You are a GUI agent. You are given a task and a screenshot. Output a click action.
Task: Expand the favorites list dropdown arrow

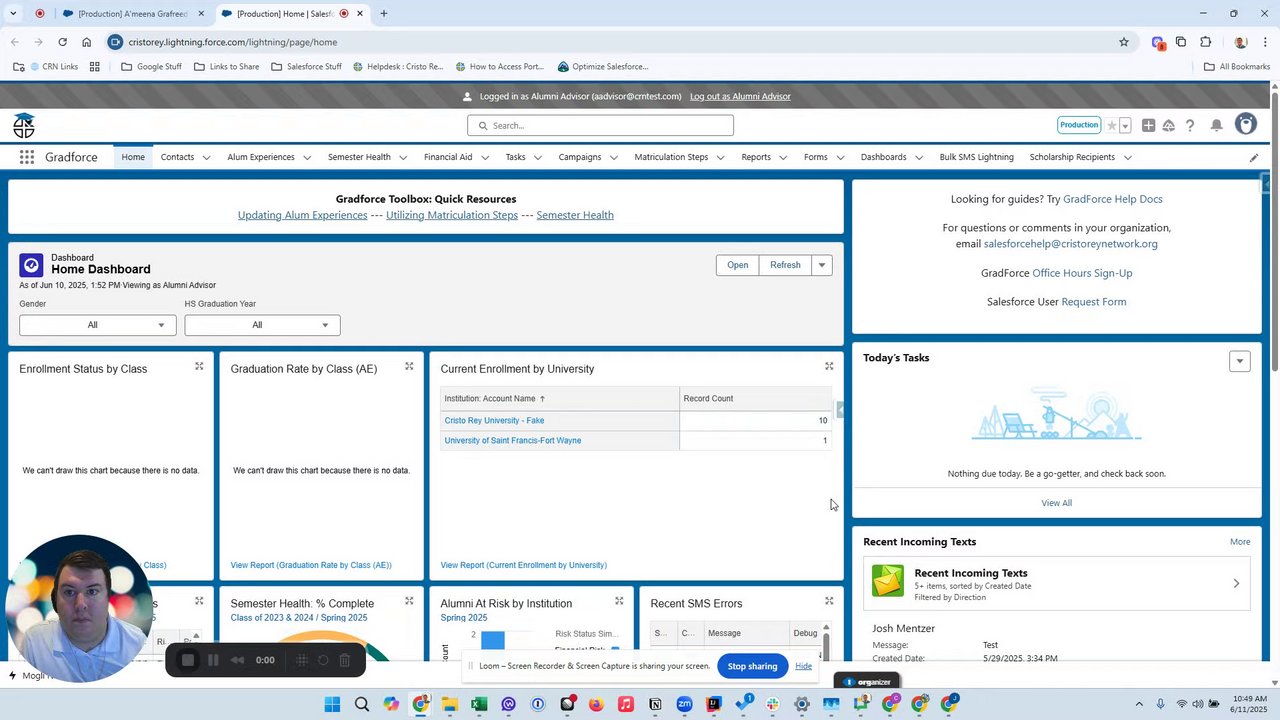tap(1125, 126)
